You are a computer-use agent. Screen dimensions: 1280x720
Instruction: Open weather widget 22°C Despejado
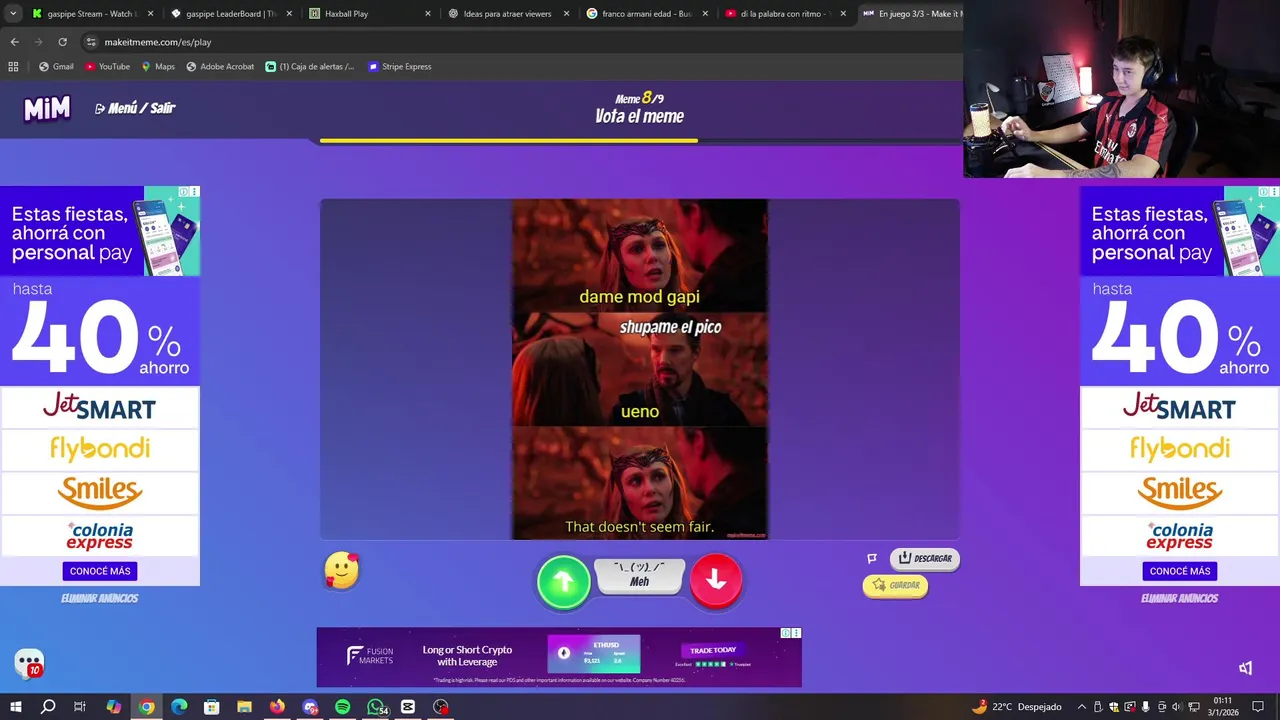[x=1016, y=707]
